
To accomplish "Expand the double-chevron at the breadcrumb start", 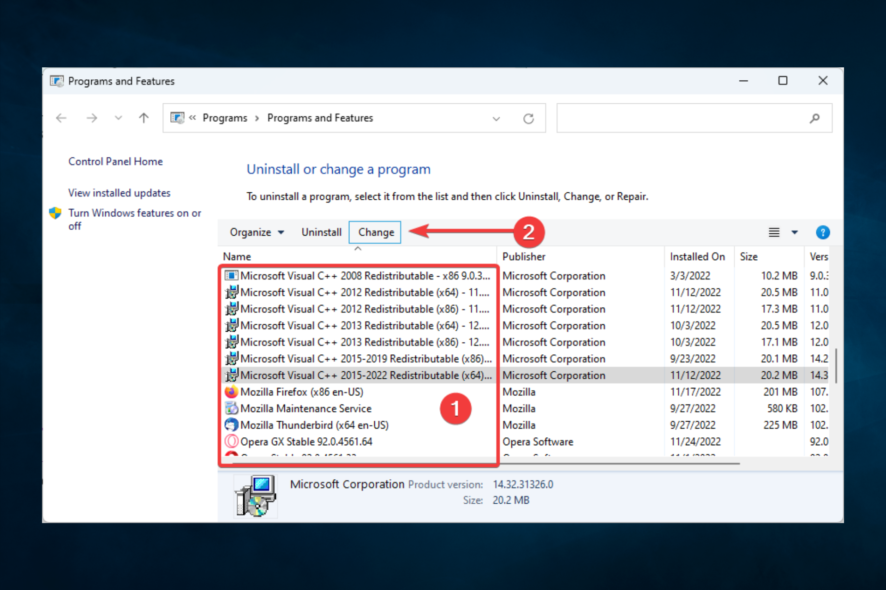I will pos(193,118).
